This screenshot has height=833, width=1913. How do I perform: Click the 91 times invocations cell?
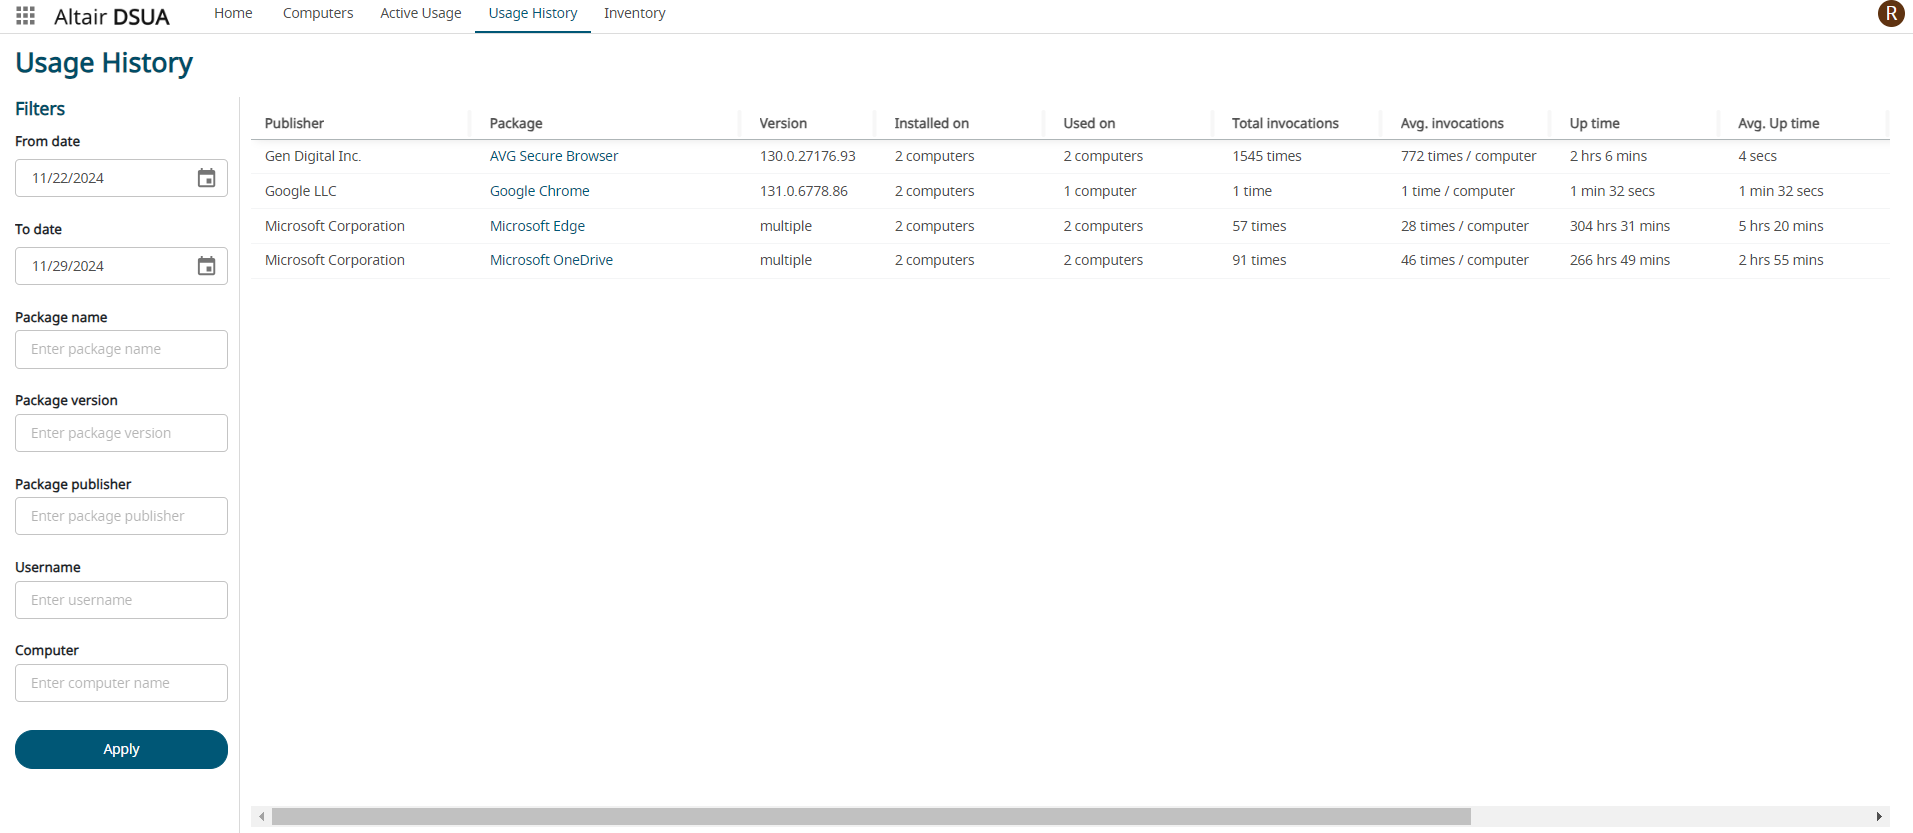[1260, 261]
